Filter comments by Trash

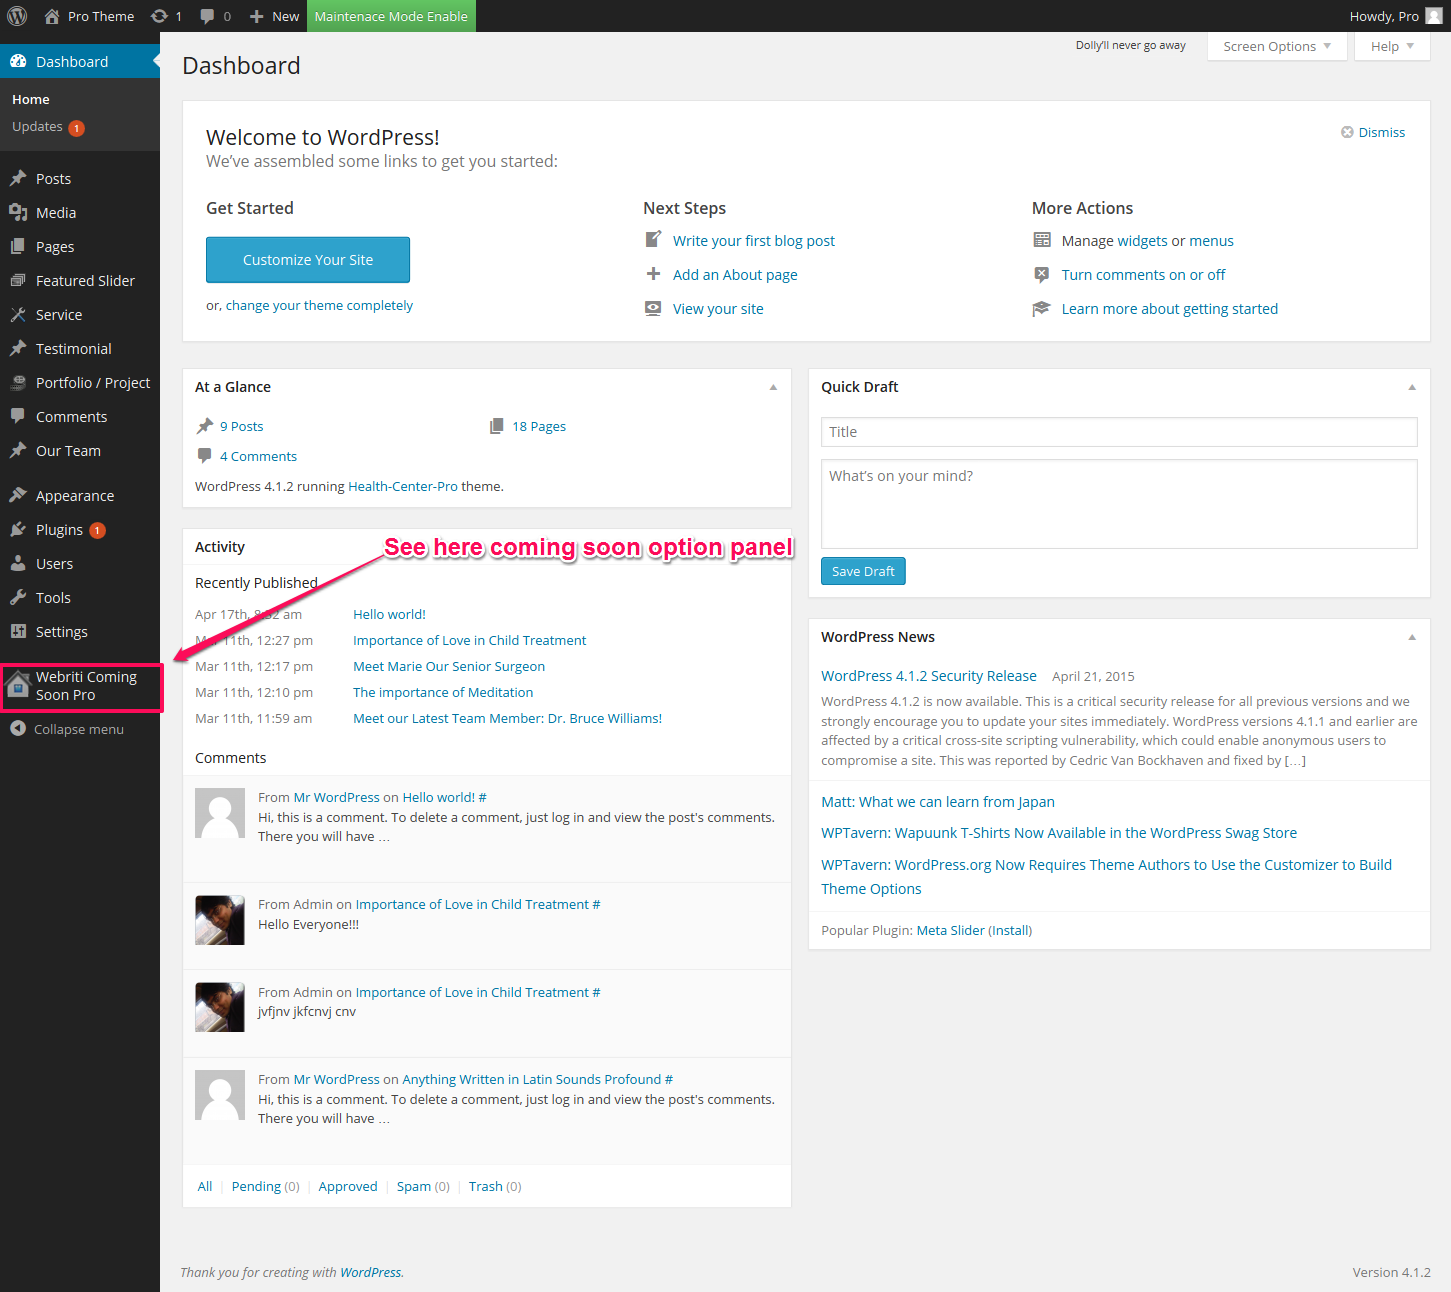(486, 1186)
